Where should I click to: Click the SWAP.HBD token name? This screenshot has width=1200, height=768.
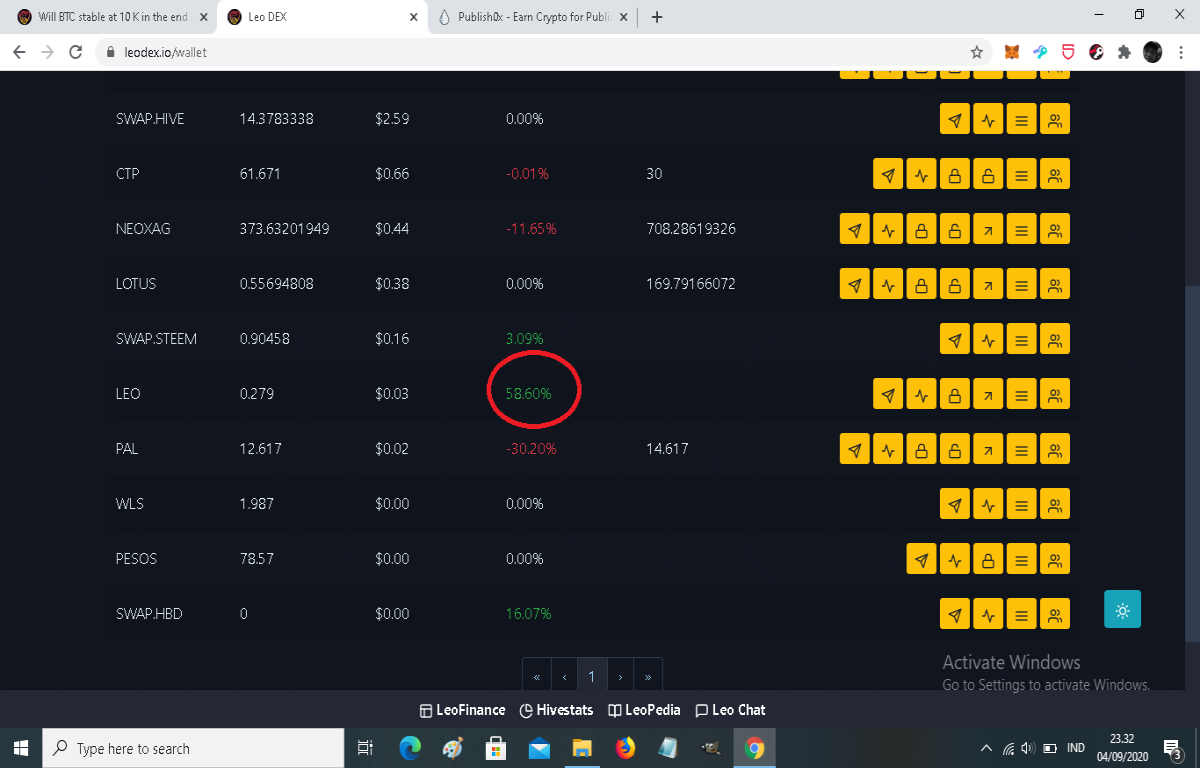[x=149, y=614]
